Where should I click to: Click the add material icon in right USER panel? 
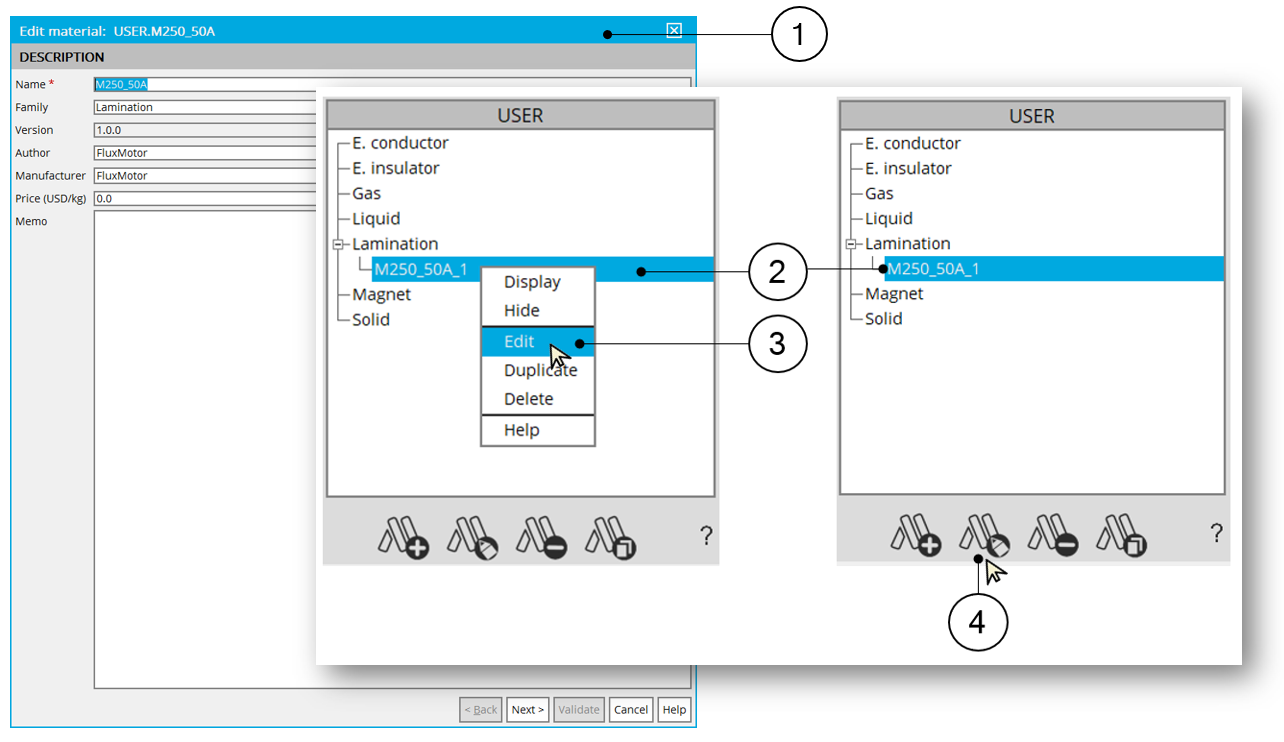[915, 534]
